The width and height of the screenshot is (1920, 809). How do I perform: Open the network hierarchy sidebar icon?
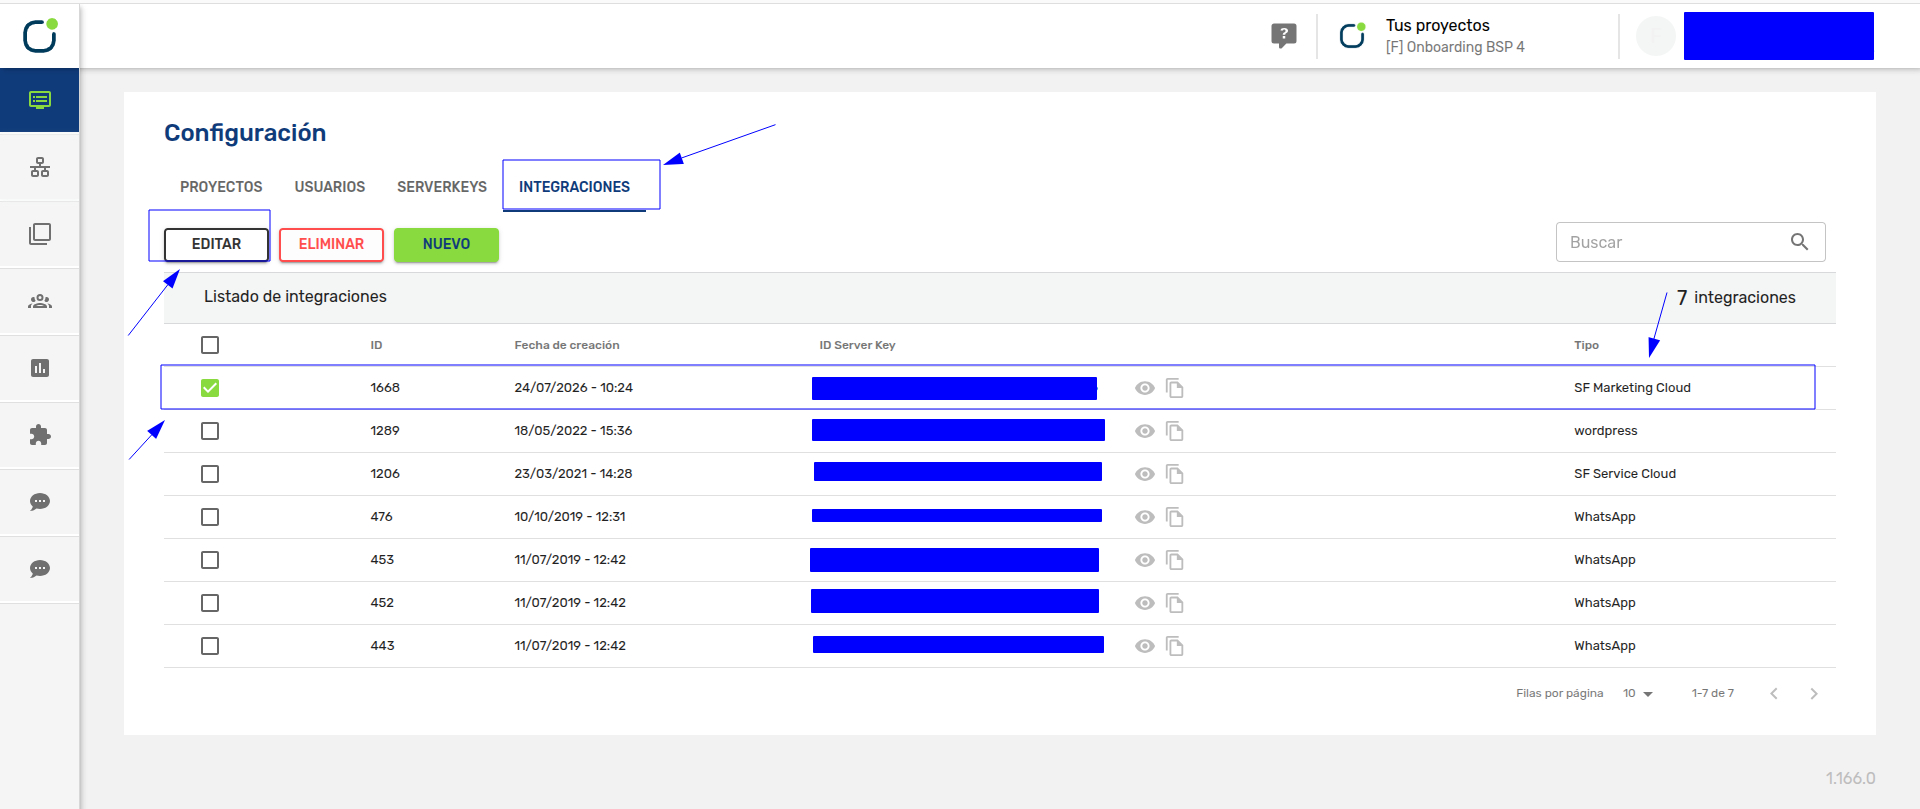(x=40, y=167)
